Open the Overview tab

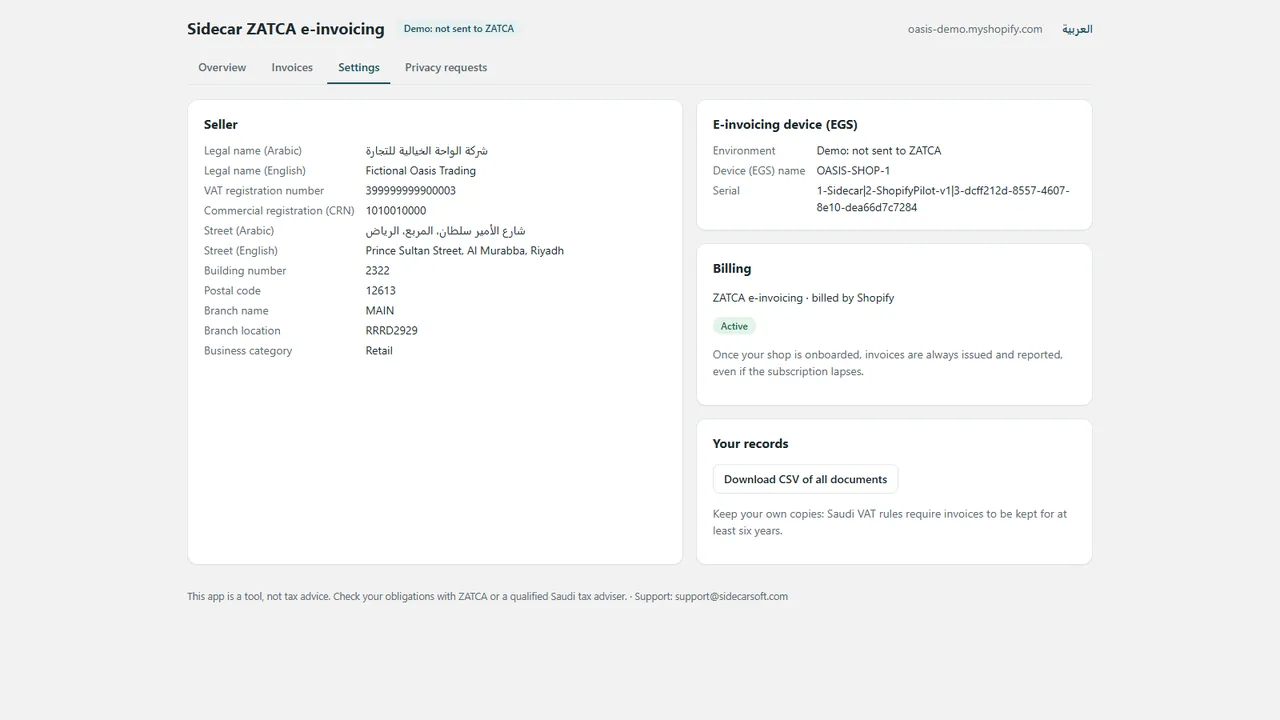pos(222,67)
